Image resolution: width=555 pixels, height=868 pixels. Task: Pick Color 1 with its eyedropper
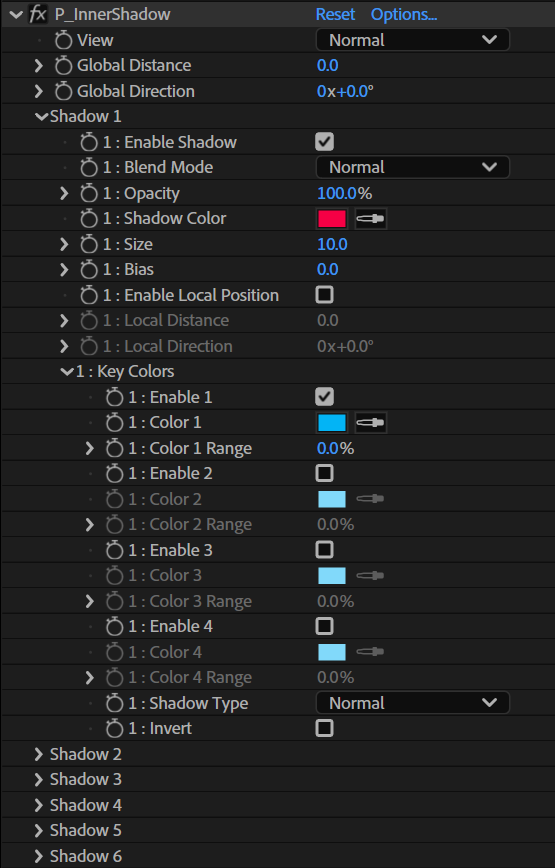(370, 422)
